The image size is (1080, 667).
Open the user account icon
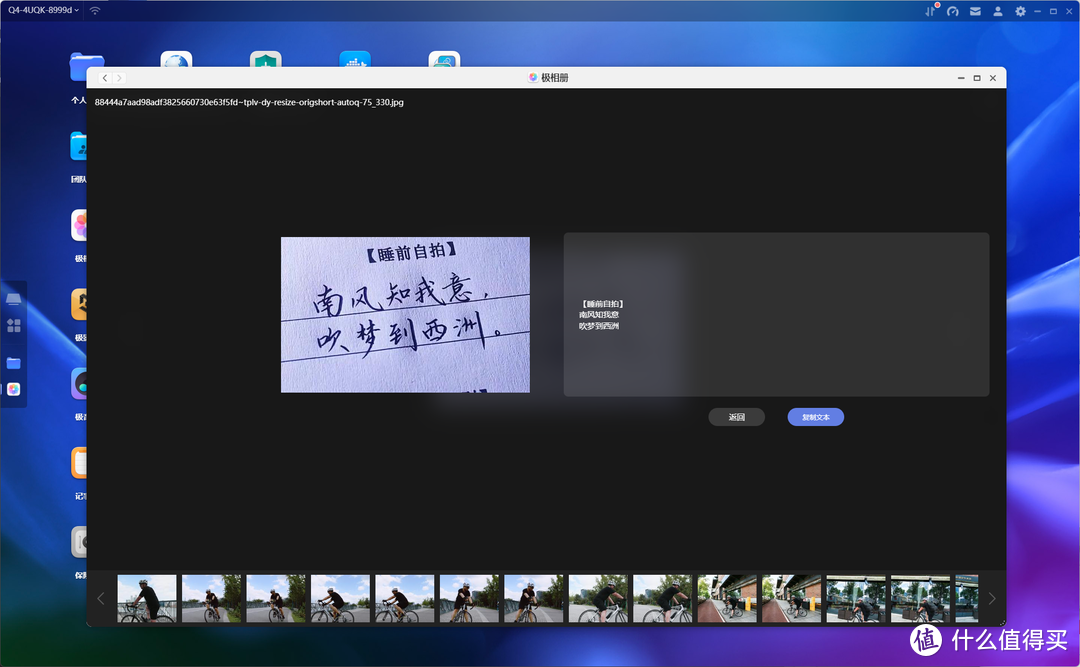point(997,11)
